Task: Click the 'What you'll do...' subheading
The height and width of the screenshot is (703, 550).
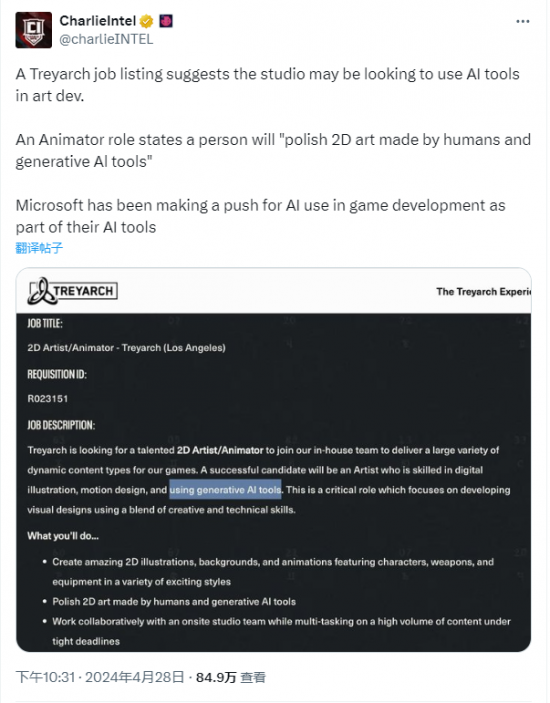Action: (63, 536)
